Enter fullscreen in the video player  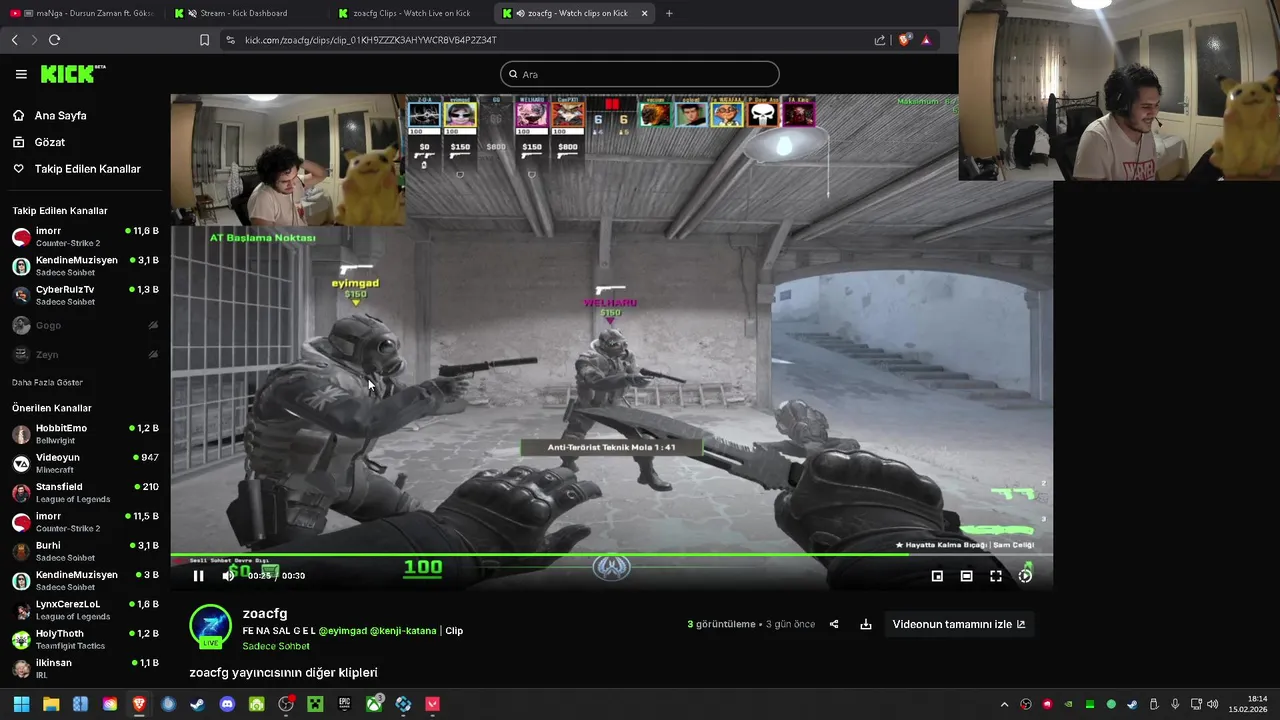tap(996, 576)
